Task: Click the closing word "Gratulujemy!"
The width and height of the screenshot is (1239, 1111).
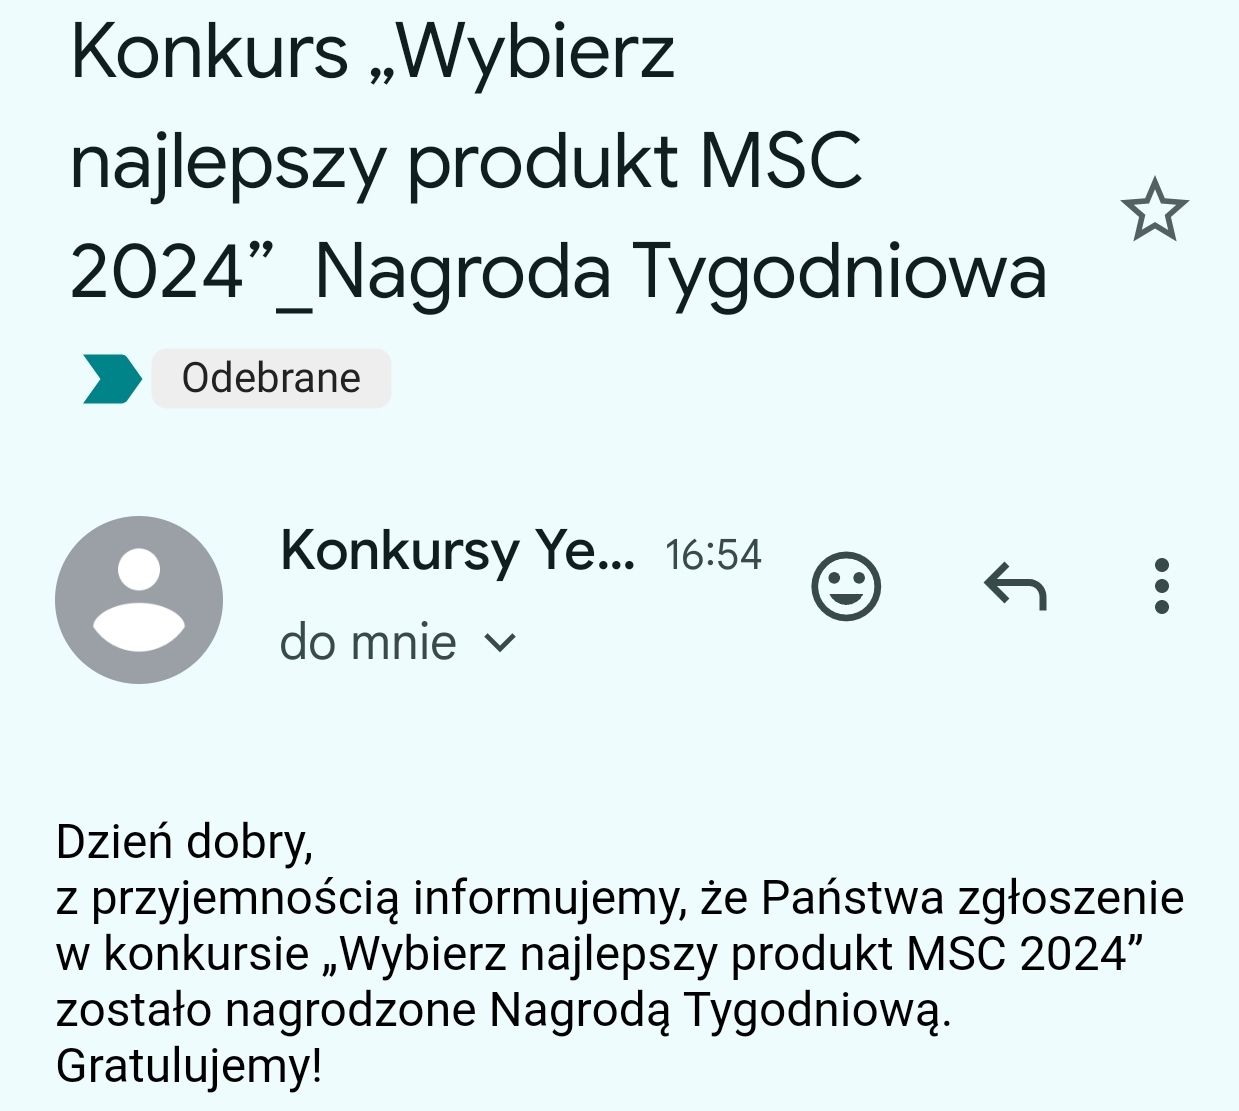Action: pos(189,1066)
